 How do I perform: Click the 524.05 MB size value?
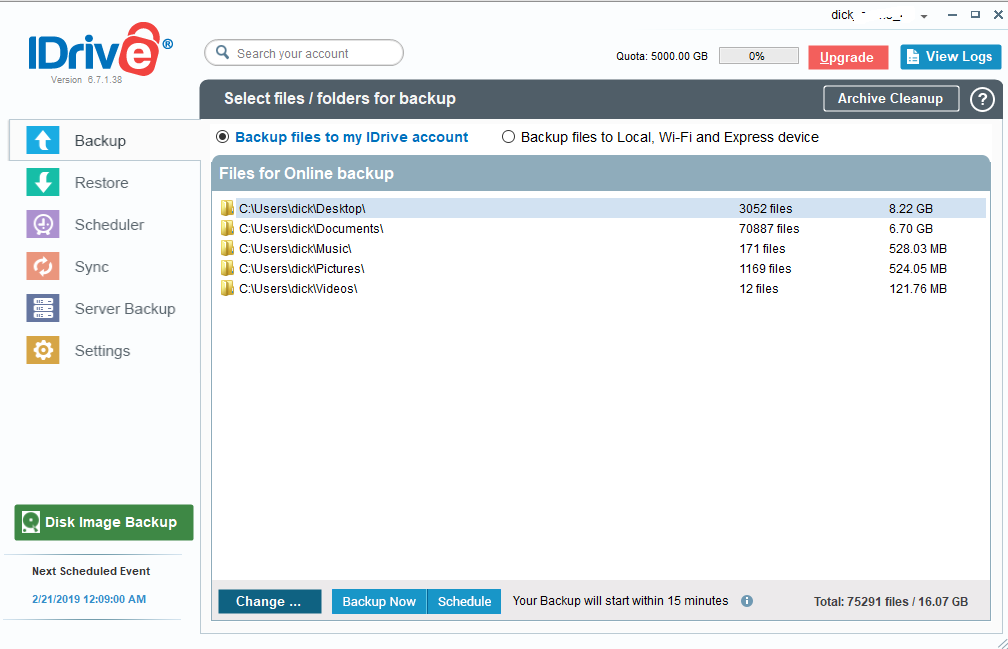pos(917,269)
